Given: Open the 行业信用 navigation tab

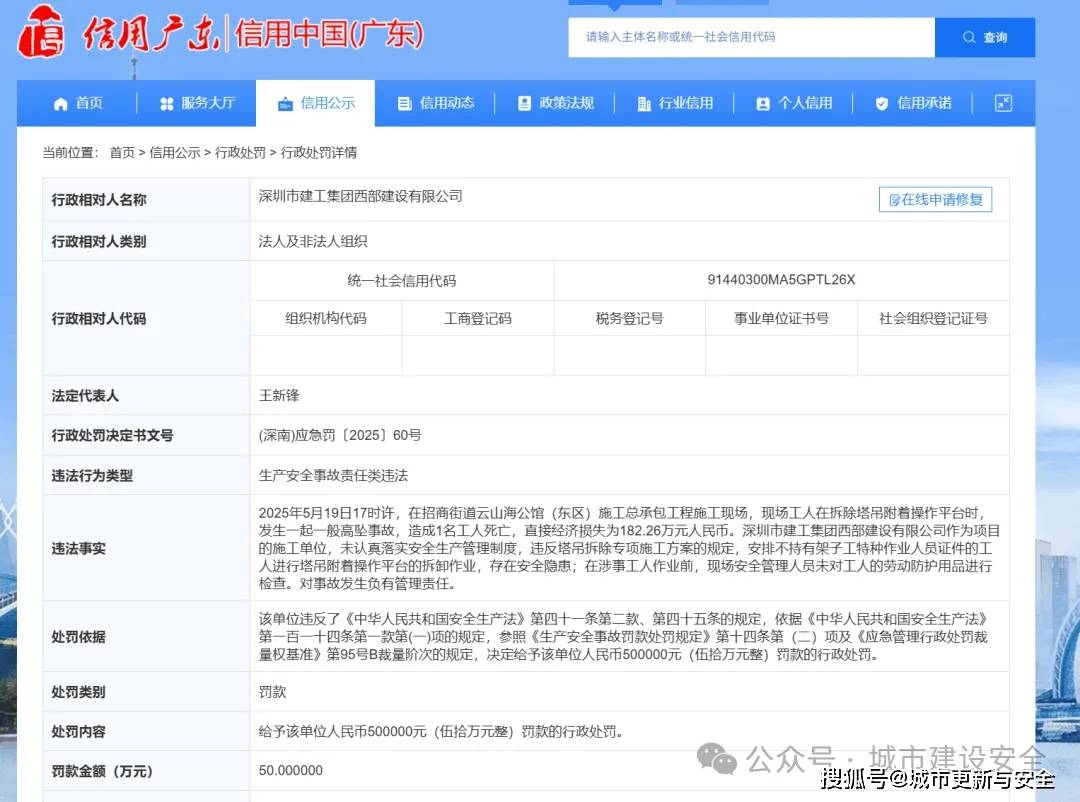Looking at the screenshot, I should (674, 103).
